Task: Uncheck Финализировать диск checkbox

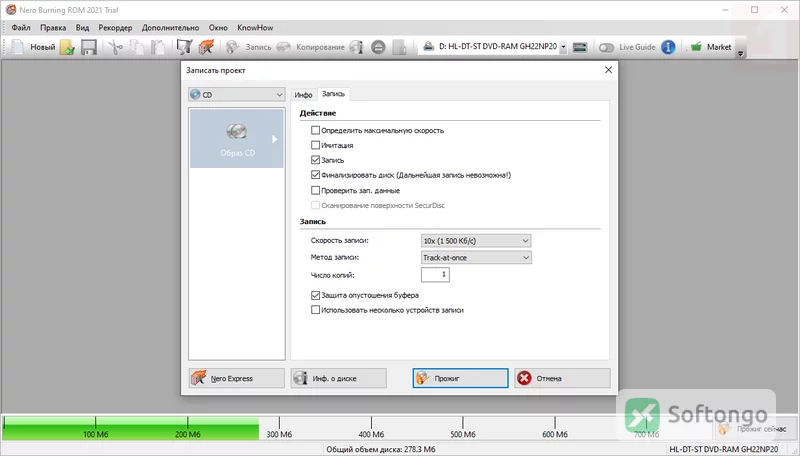Action: click(x=315, y=175)
